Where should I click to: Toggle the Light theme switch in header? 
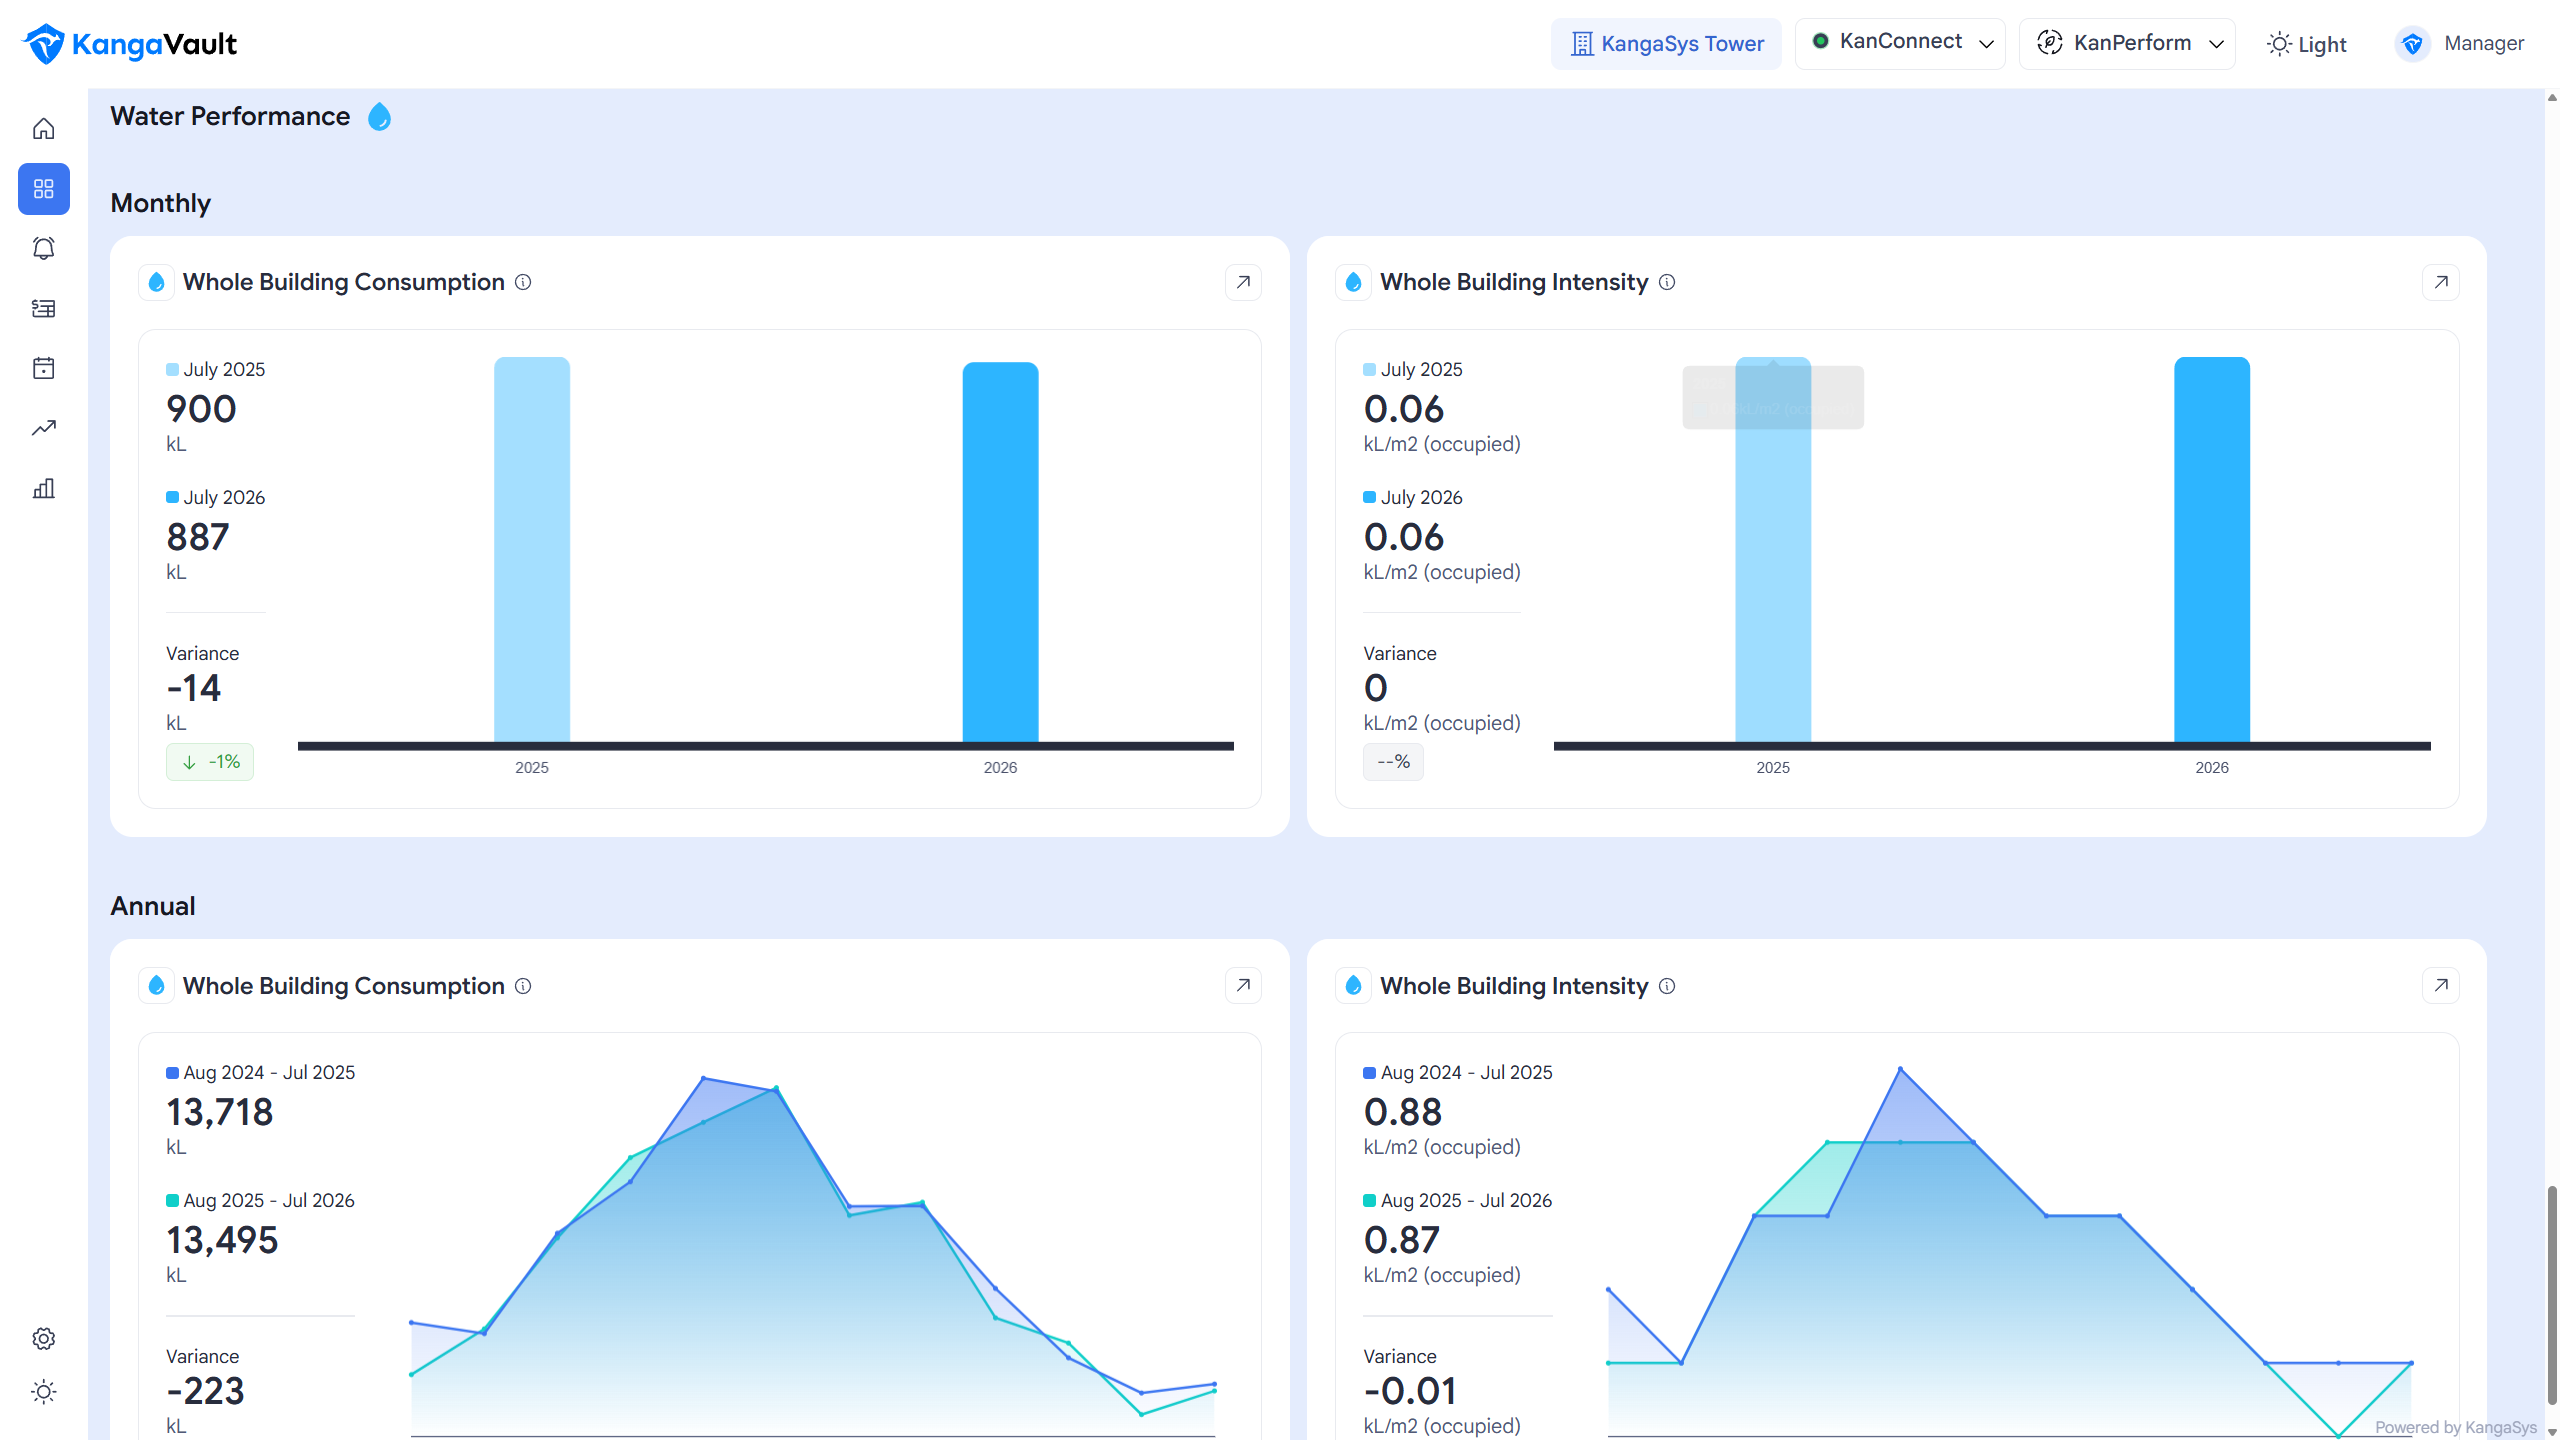point(2307,44)
